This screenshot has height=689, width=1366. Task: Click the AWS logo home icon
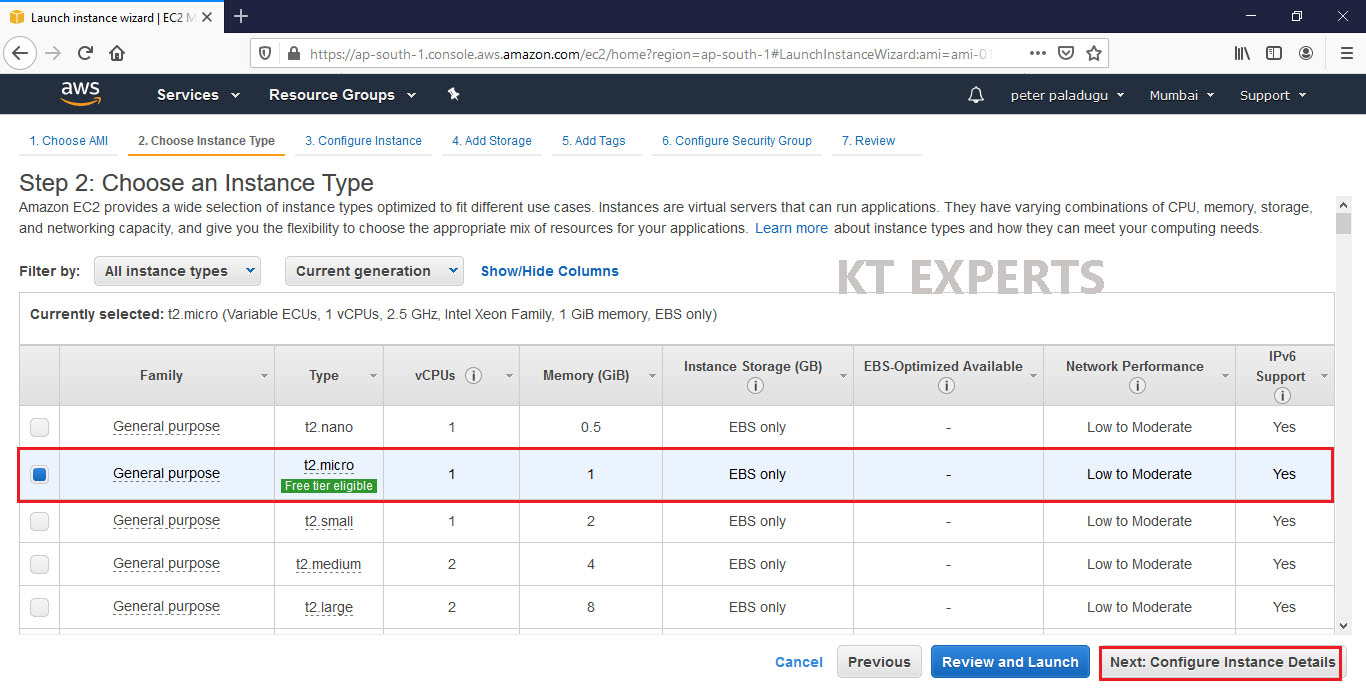click(80, 94)
